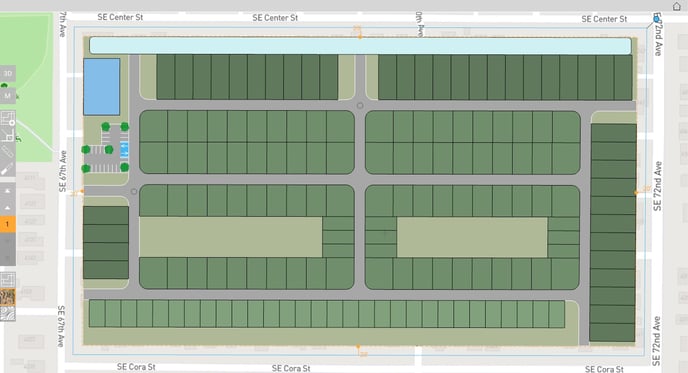
Task: Choose the topographic contour basemap
Action: point(7,313)
